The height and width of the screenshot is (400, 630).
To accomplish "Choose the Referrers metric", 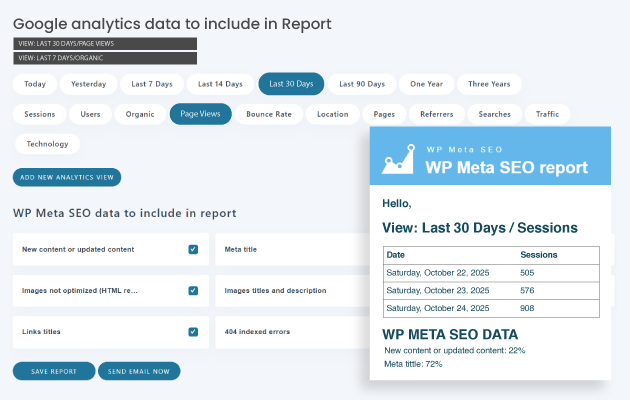I will coord(436,114).
